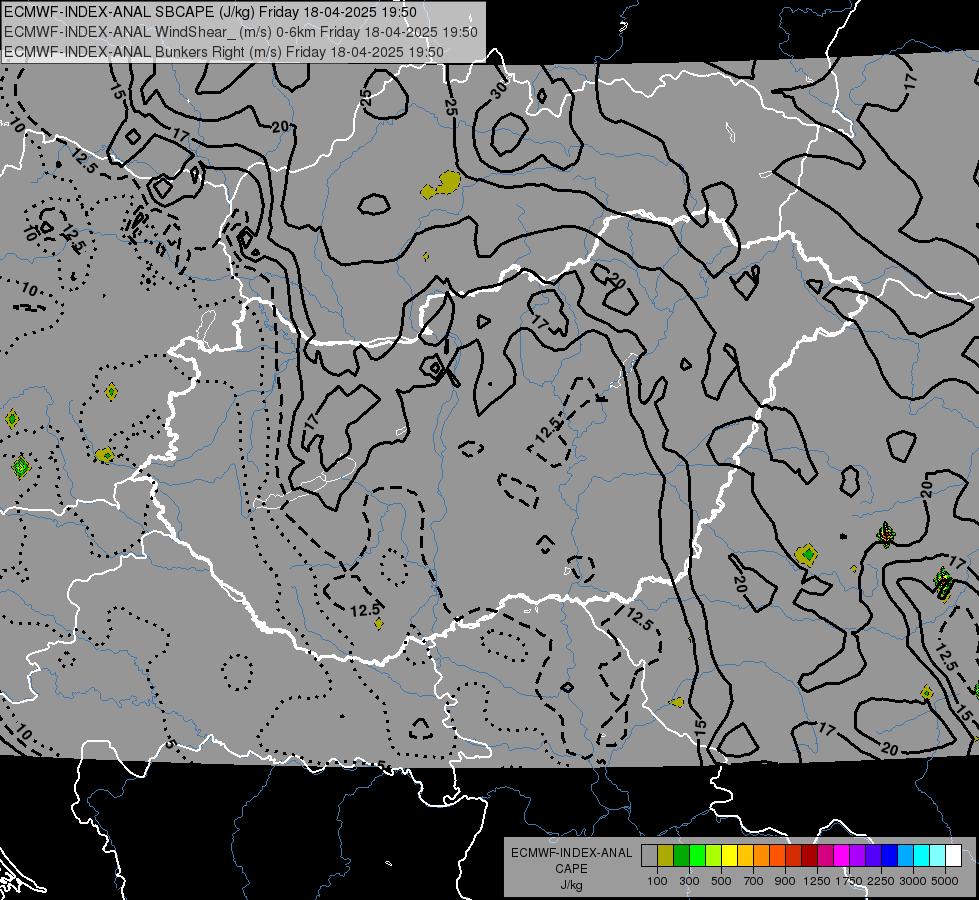This screenshot has height=900, width=979.
Task: Click the 2250 legend tick label
Action: point(882,881)
